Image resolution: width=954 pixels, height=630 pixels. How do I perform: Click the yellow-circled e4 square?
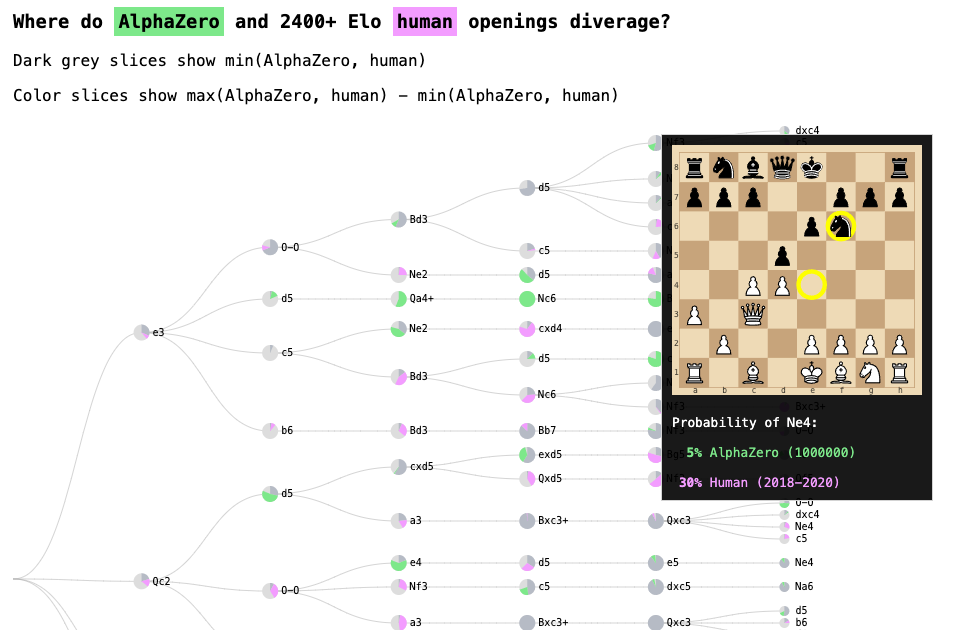point(811,284)
